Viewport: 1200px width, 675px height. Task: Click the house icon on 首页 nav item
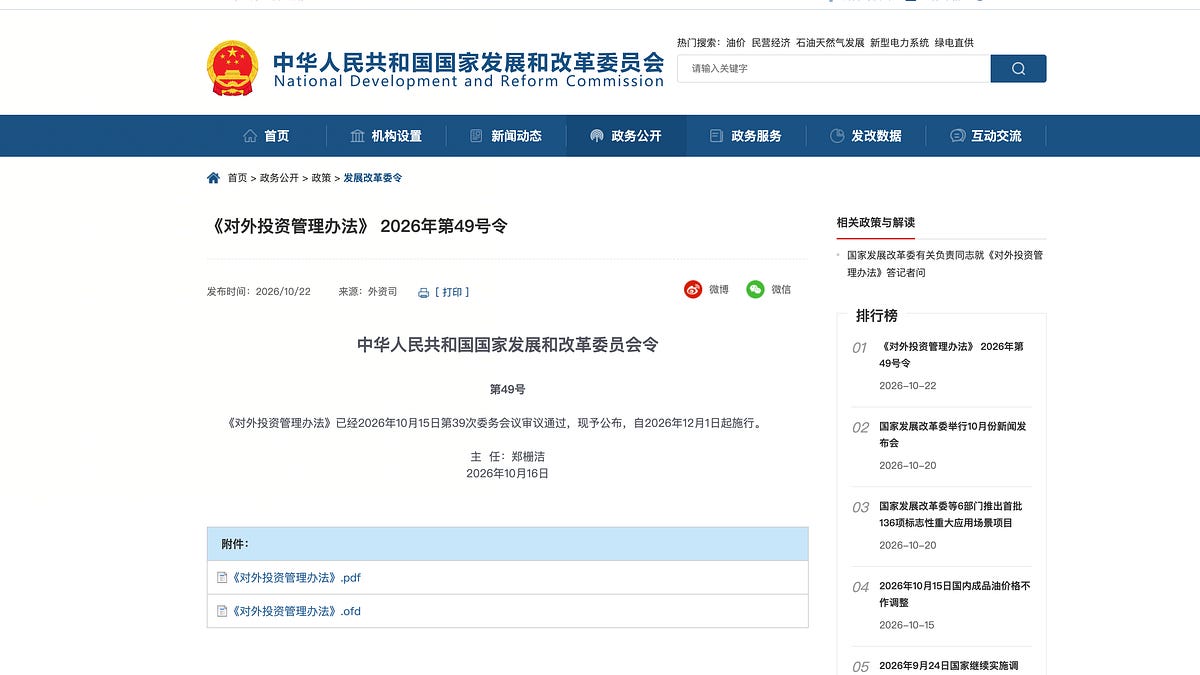pyautogui.click(x=250, y=136)
